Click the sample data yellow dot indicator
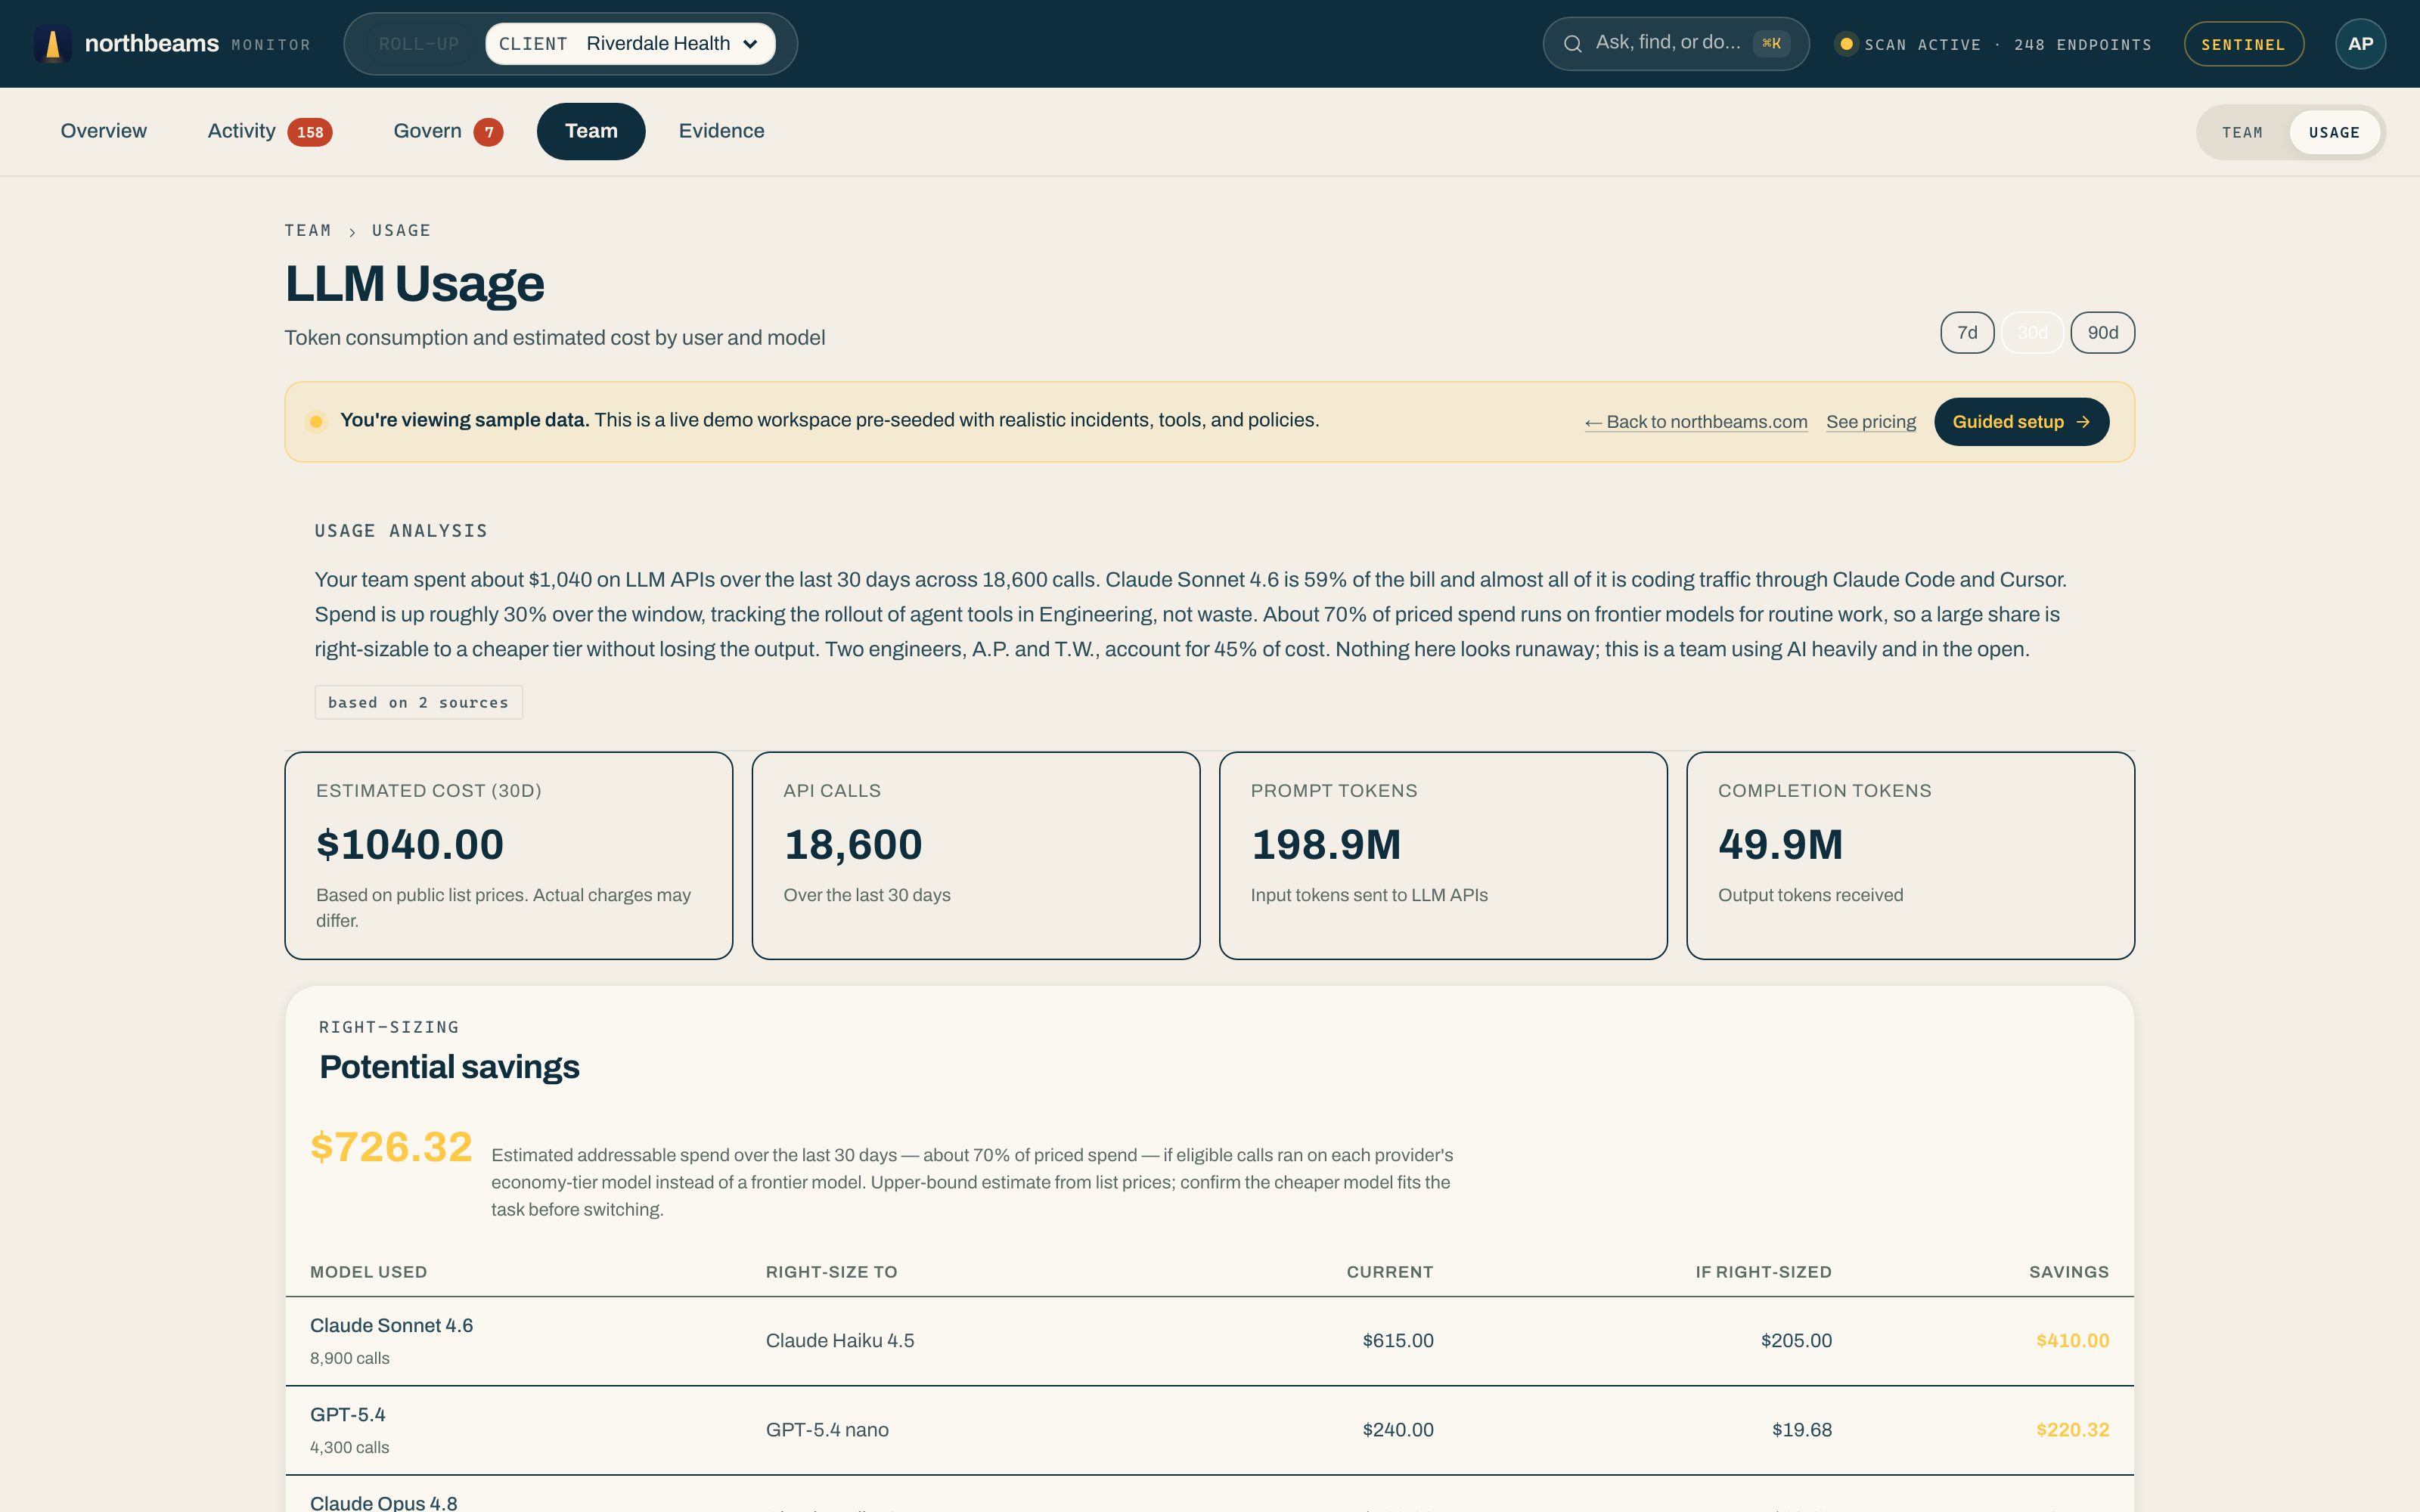Image resolution: width=2420 pixels, height=1512 pixels. point(316,421)
